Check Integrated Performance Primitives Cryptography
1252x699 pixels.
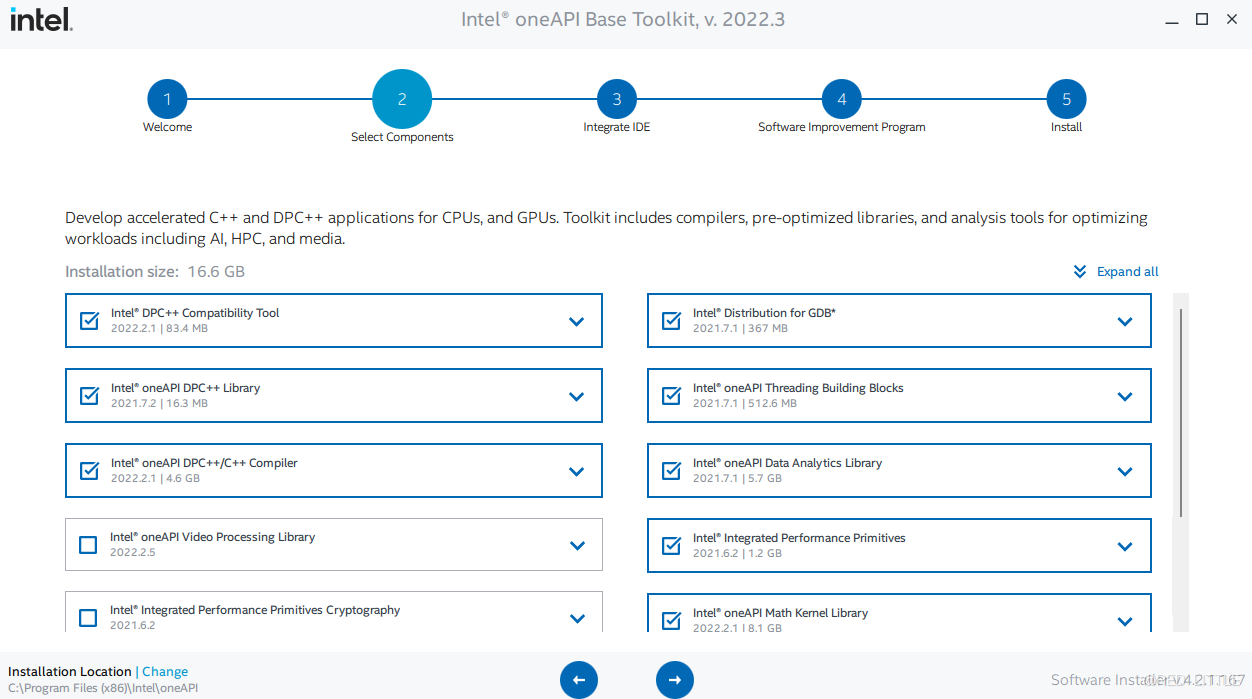[x=88, y=618]
